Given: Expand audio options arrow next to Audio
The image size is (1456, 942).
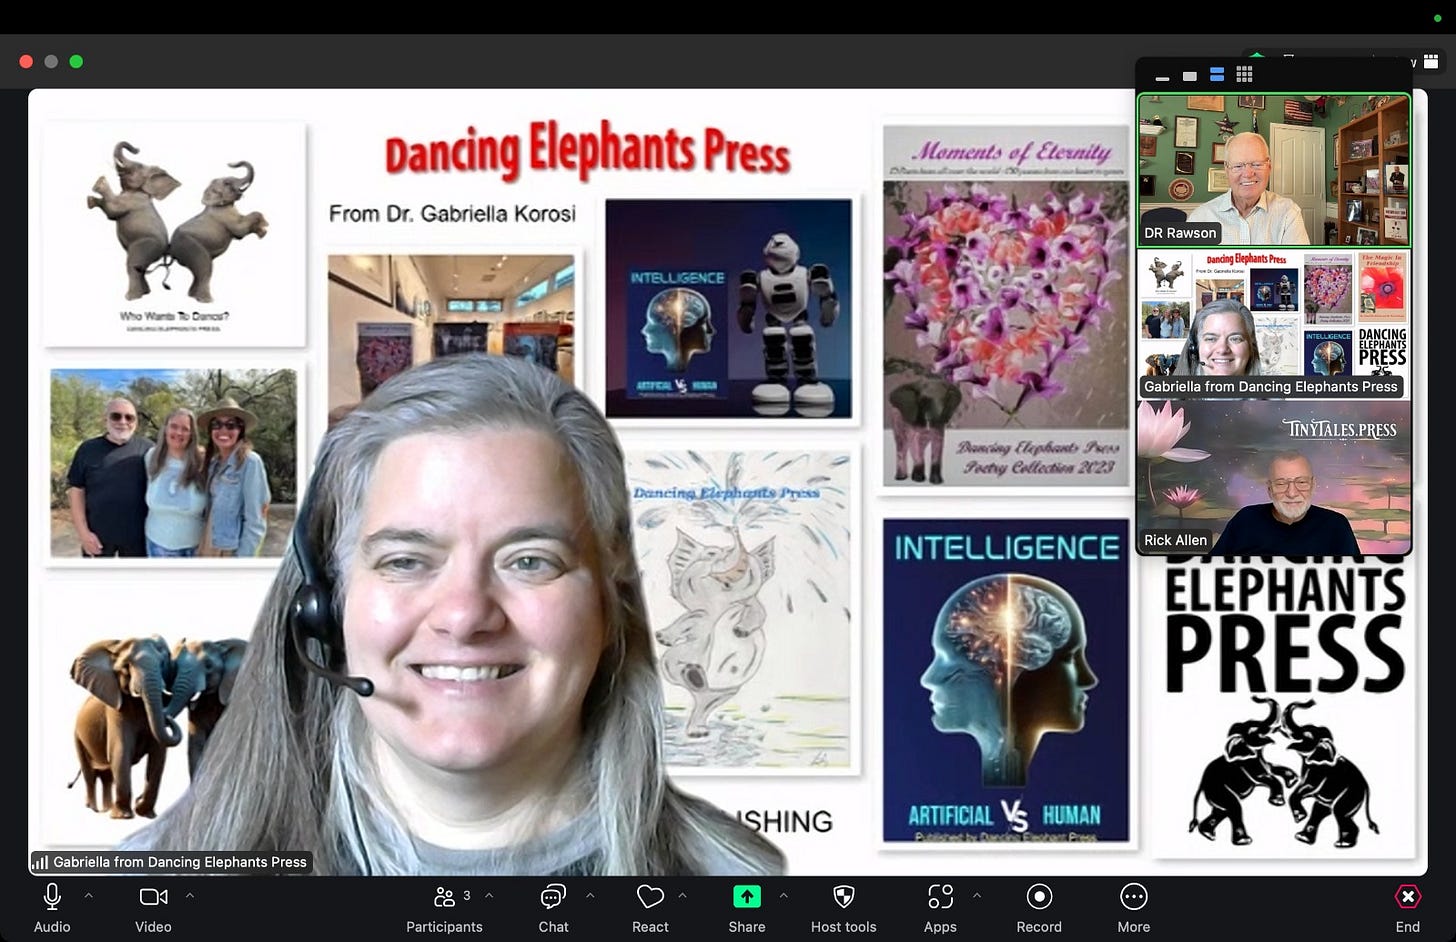Looking at the screenshot, I should click(88, 896).
